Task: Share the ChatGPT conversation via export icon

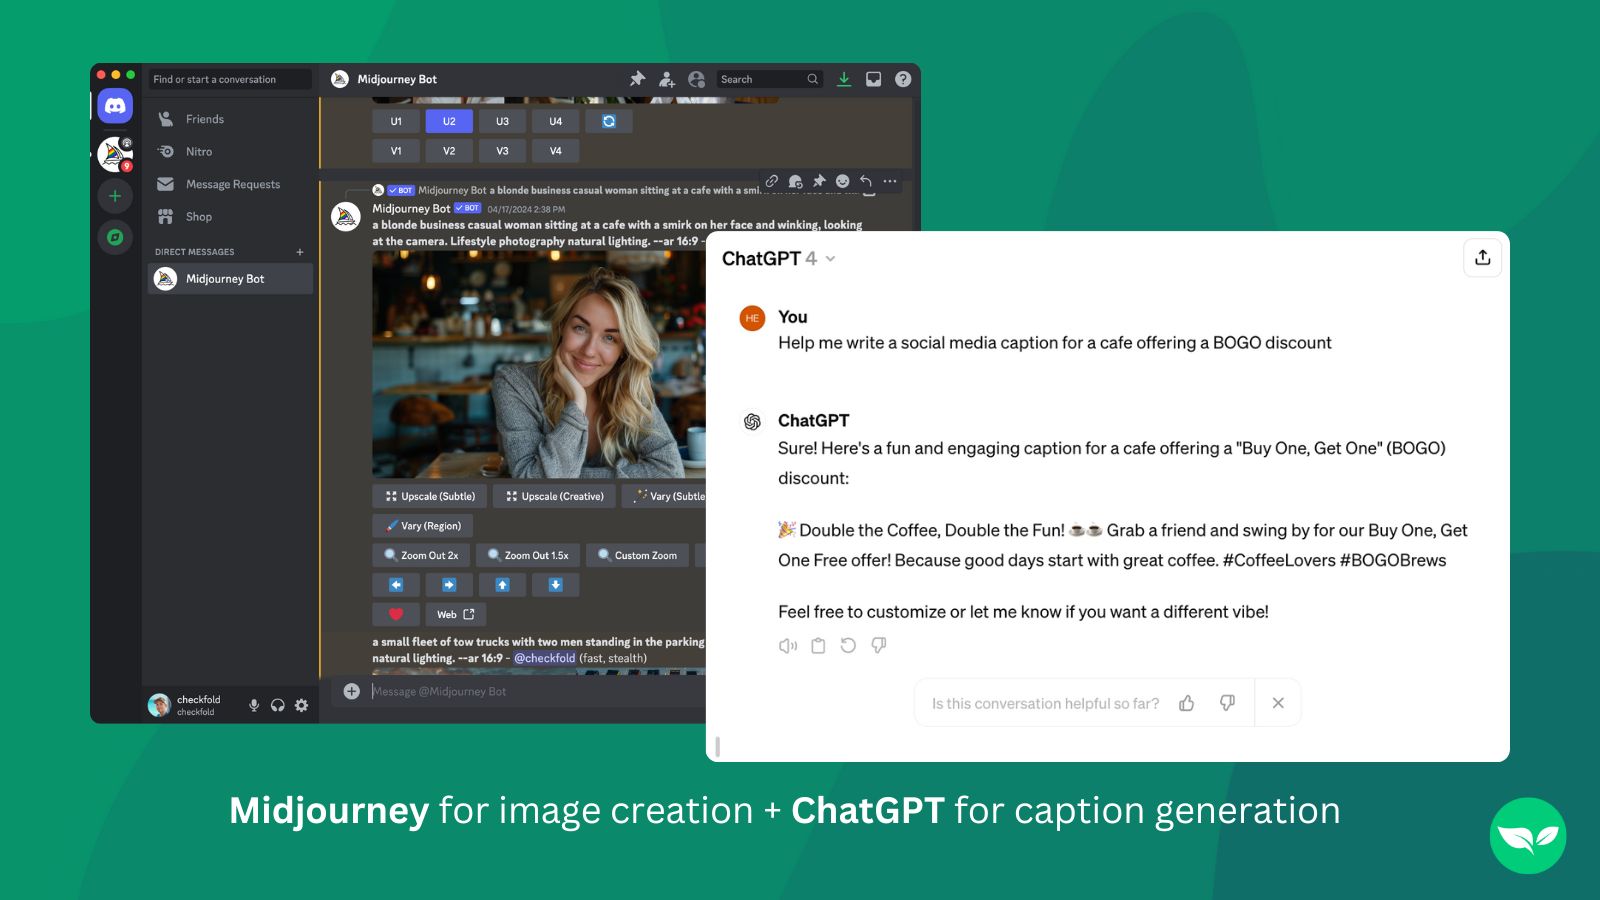Action: [x=1482, y=258]
